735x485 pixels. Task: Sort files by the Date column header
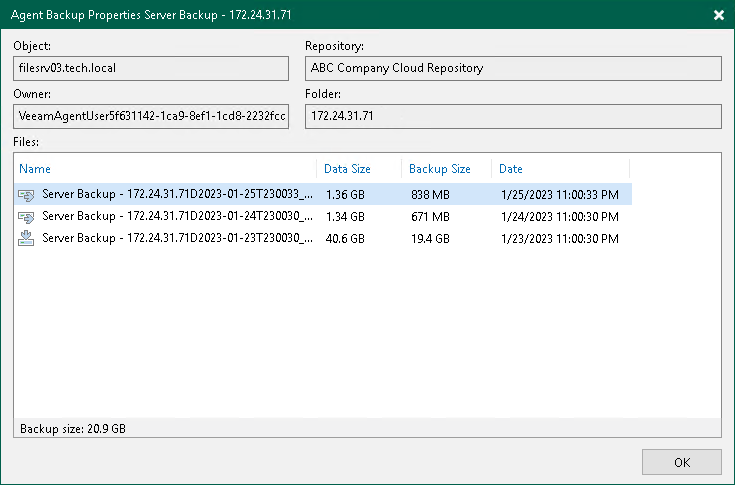[511, 169]
